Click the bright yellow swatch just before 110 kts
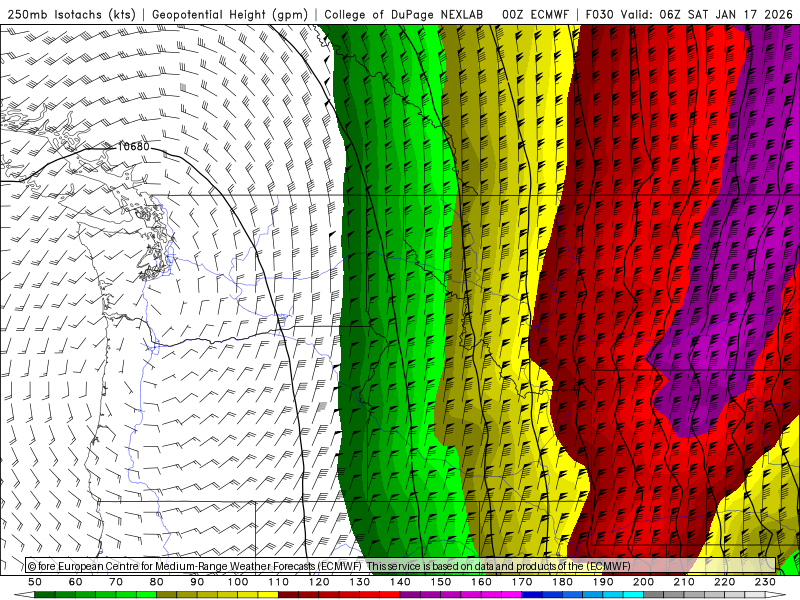The height and width of the screenshot is (600, 800). [x=268, y=595]
